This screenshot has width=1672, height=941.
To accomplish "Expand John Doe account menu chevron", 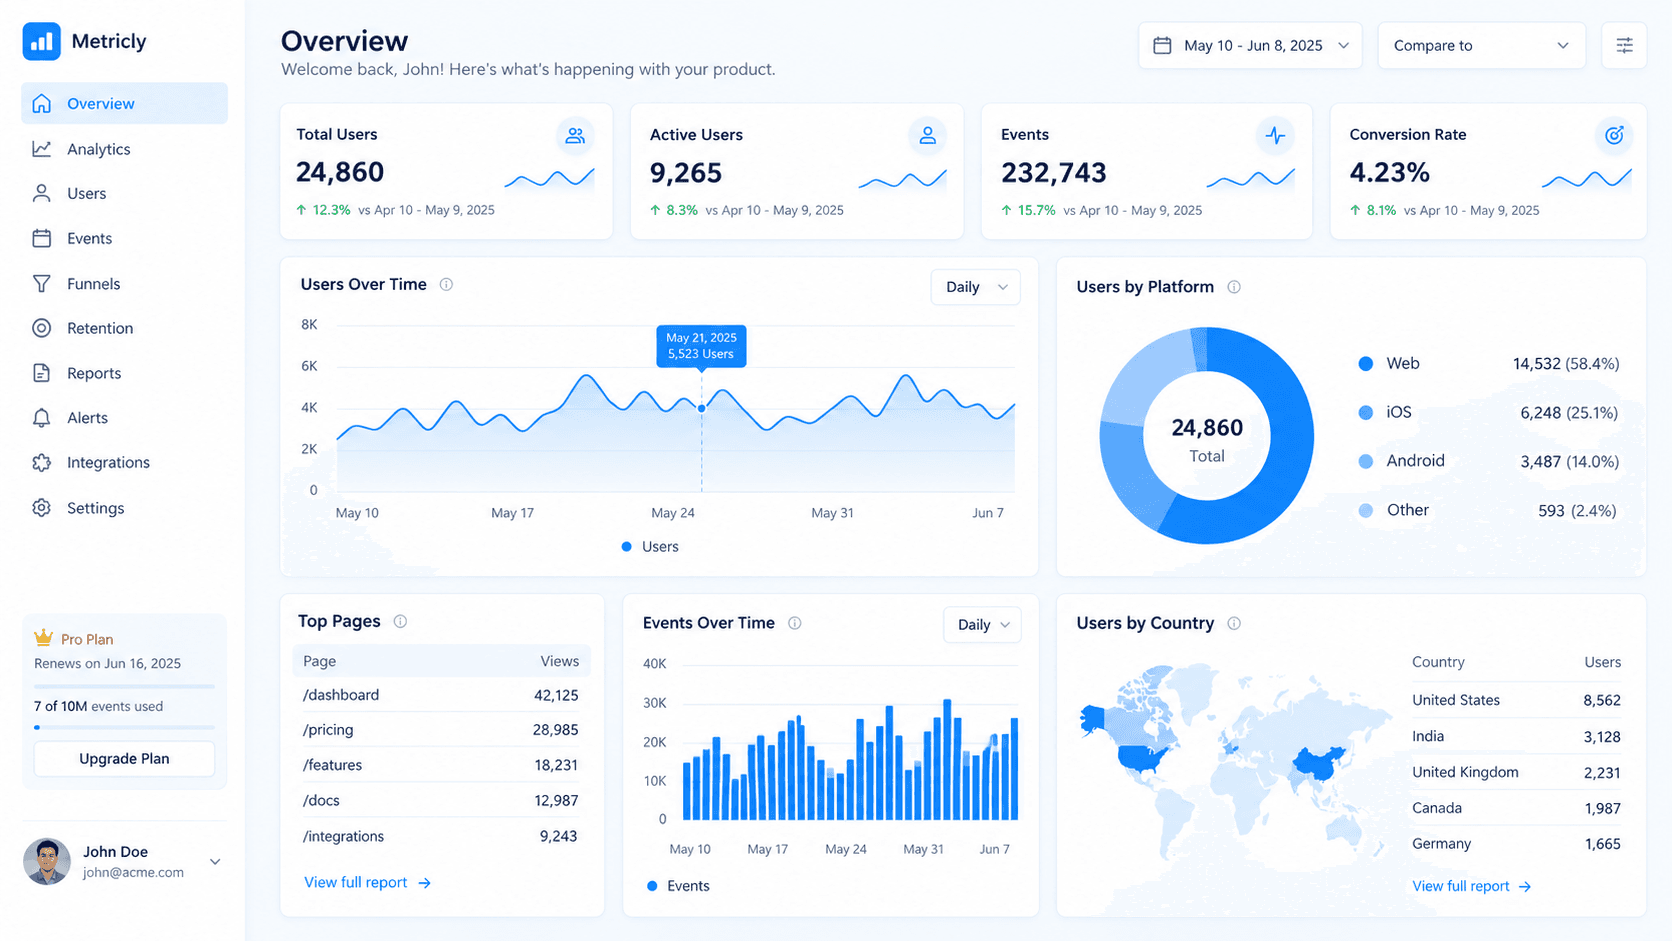I will click(x=215, y=861).
